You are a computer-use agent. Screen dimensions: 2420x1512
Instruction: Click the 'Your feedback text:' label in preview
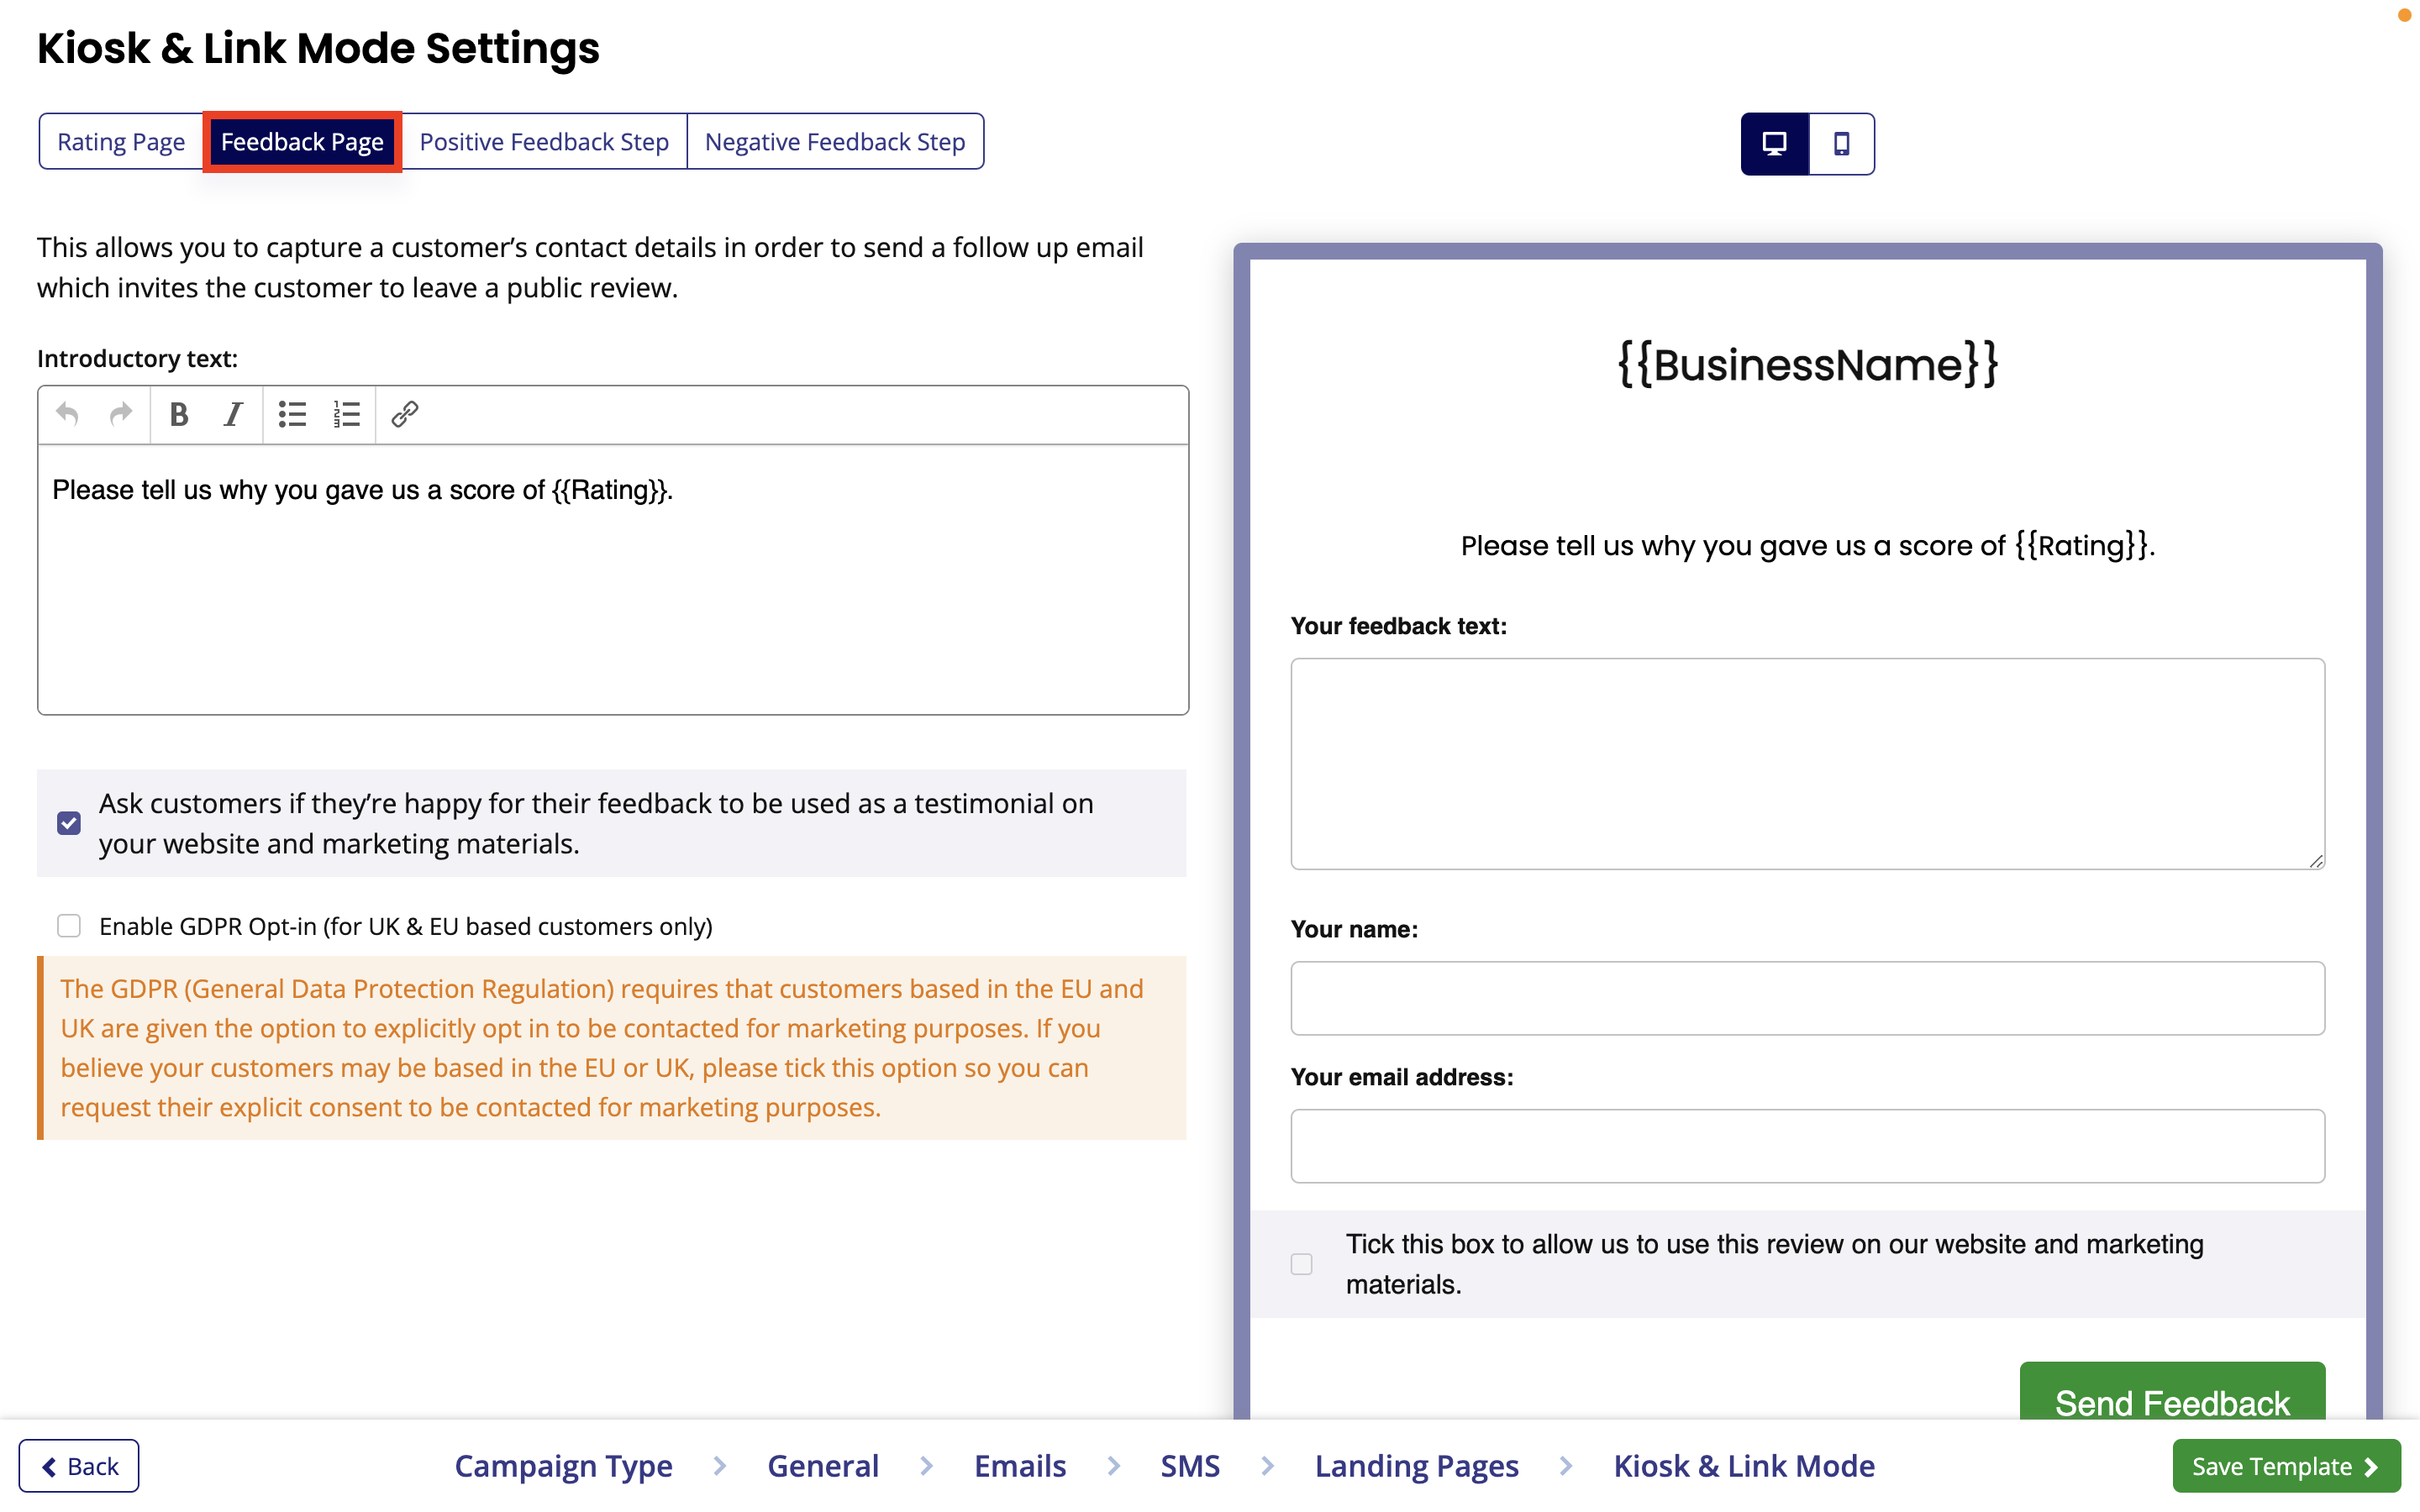click(x=1398, y=626)
